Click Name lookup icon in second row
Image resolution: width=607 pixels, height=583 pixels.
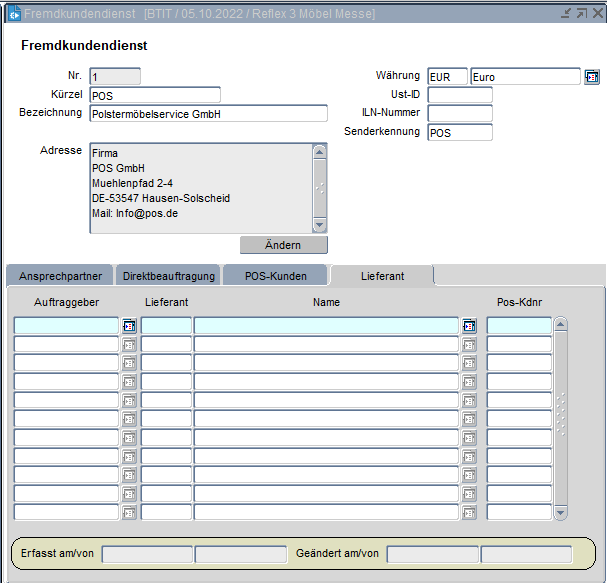point(469,344)
